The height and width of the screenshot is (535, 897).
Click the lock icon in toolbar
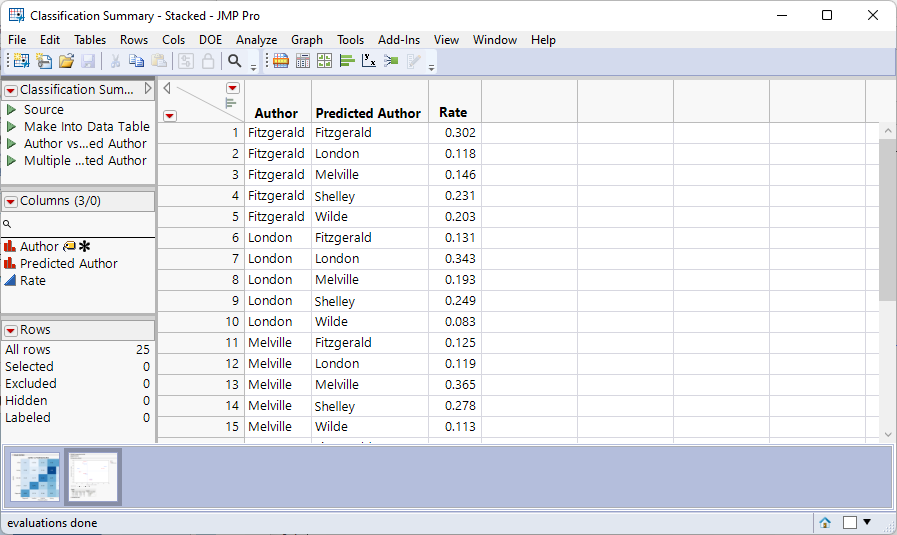[208, 61]
